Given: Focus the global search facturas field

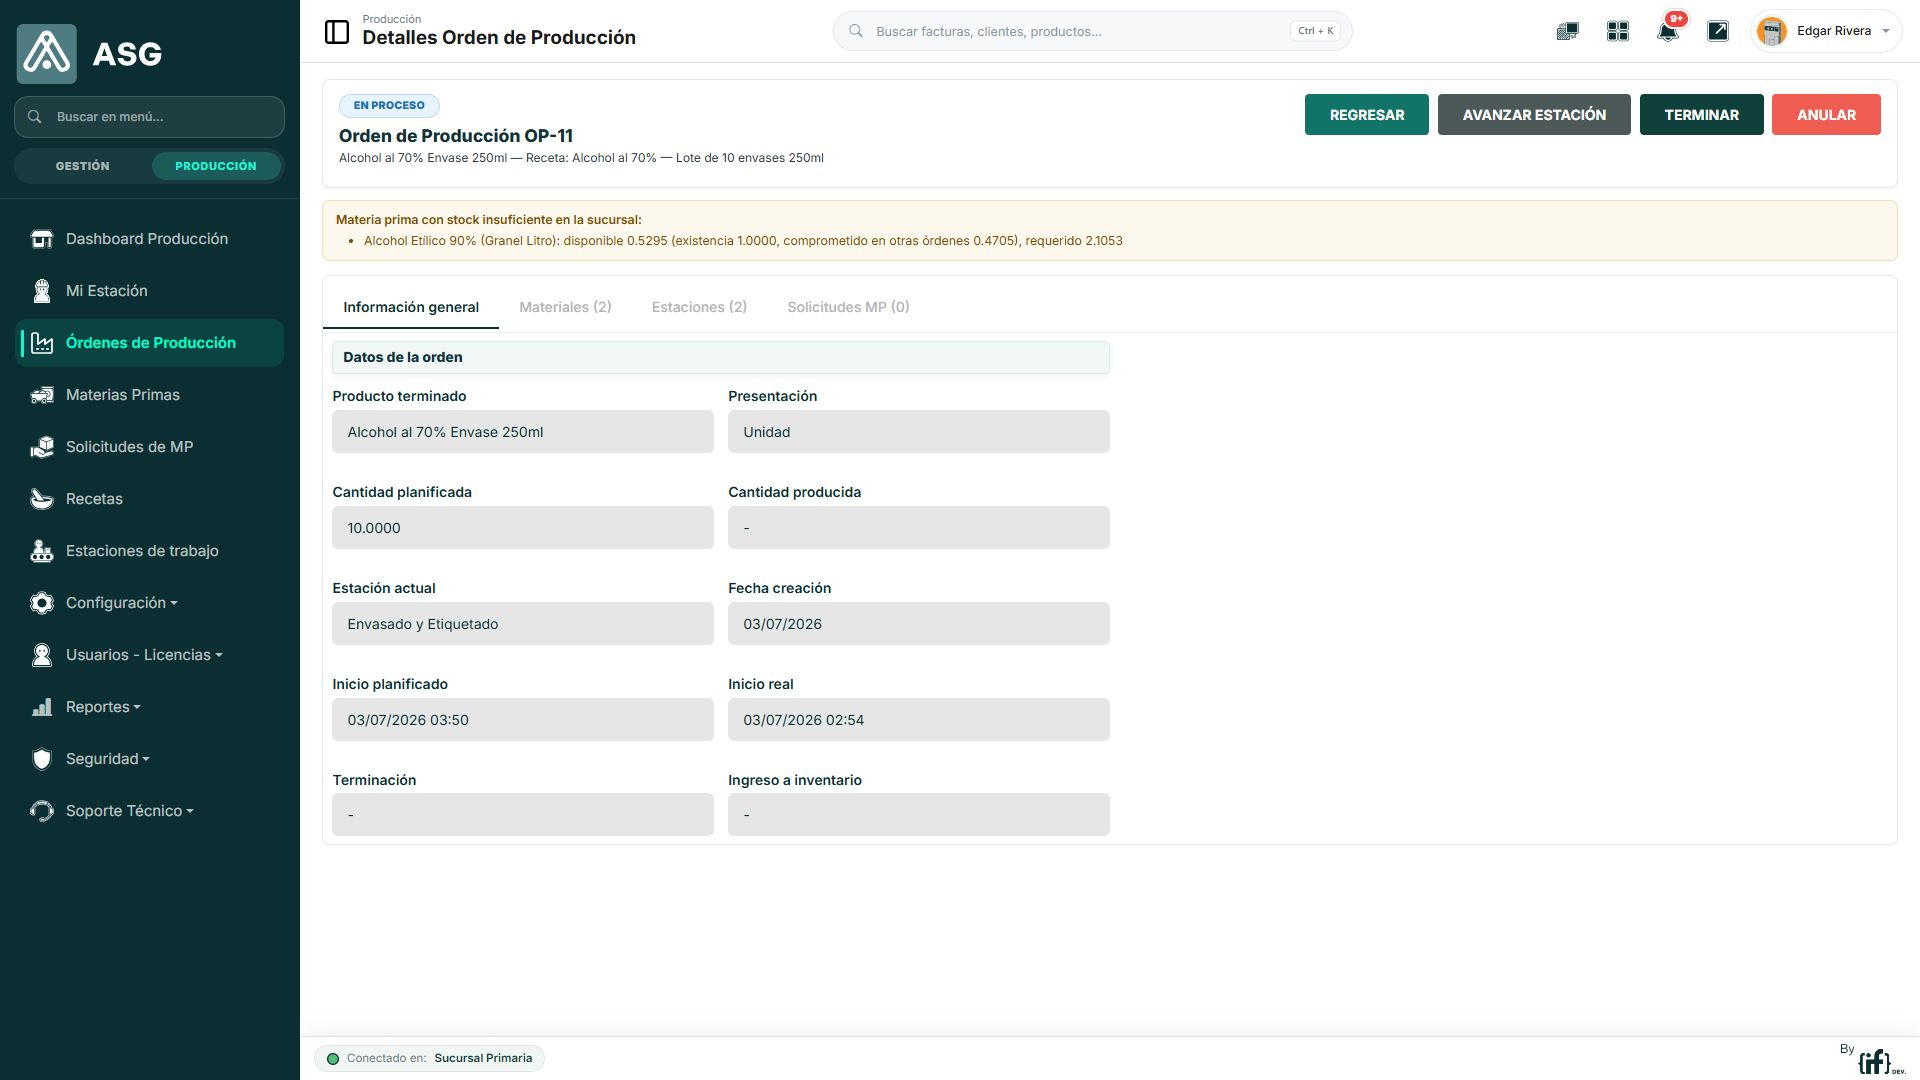Looking at the screenshot, I should tap(1092, 31).
